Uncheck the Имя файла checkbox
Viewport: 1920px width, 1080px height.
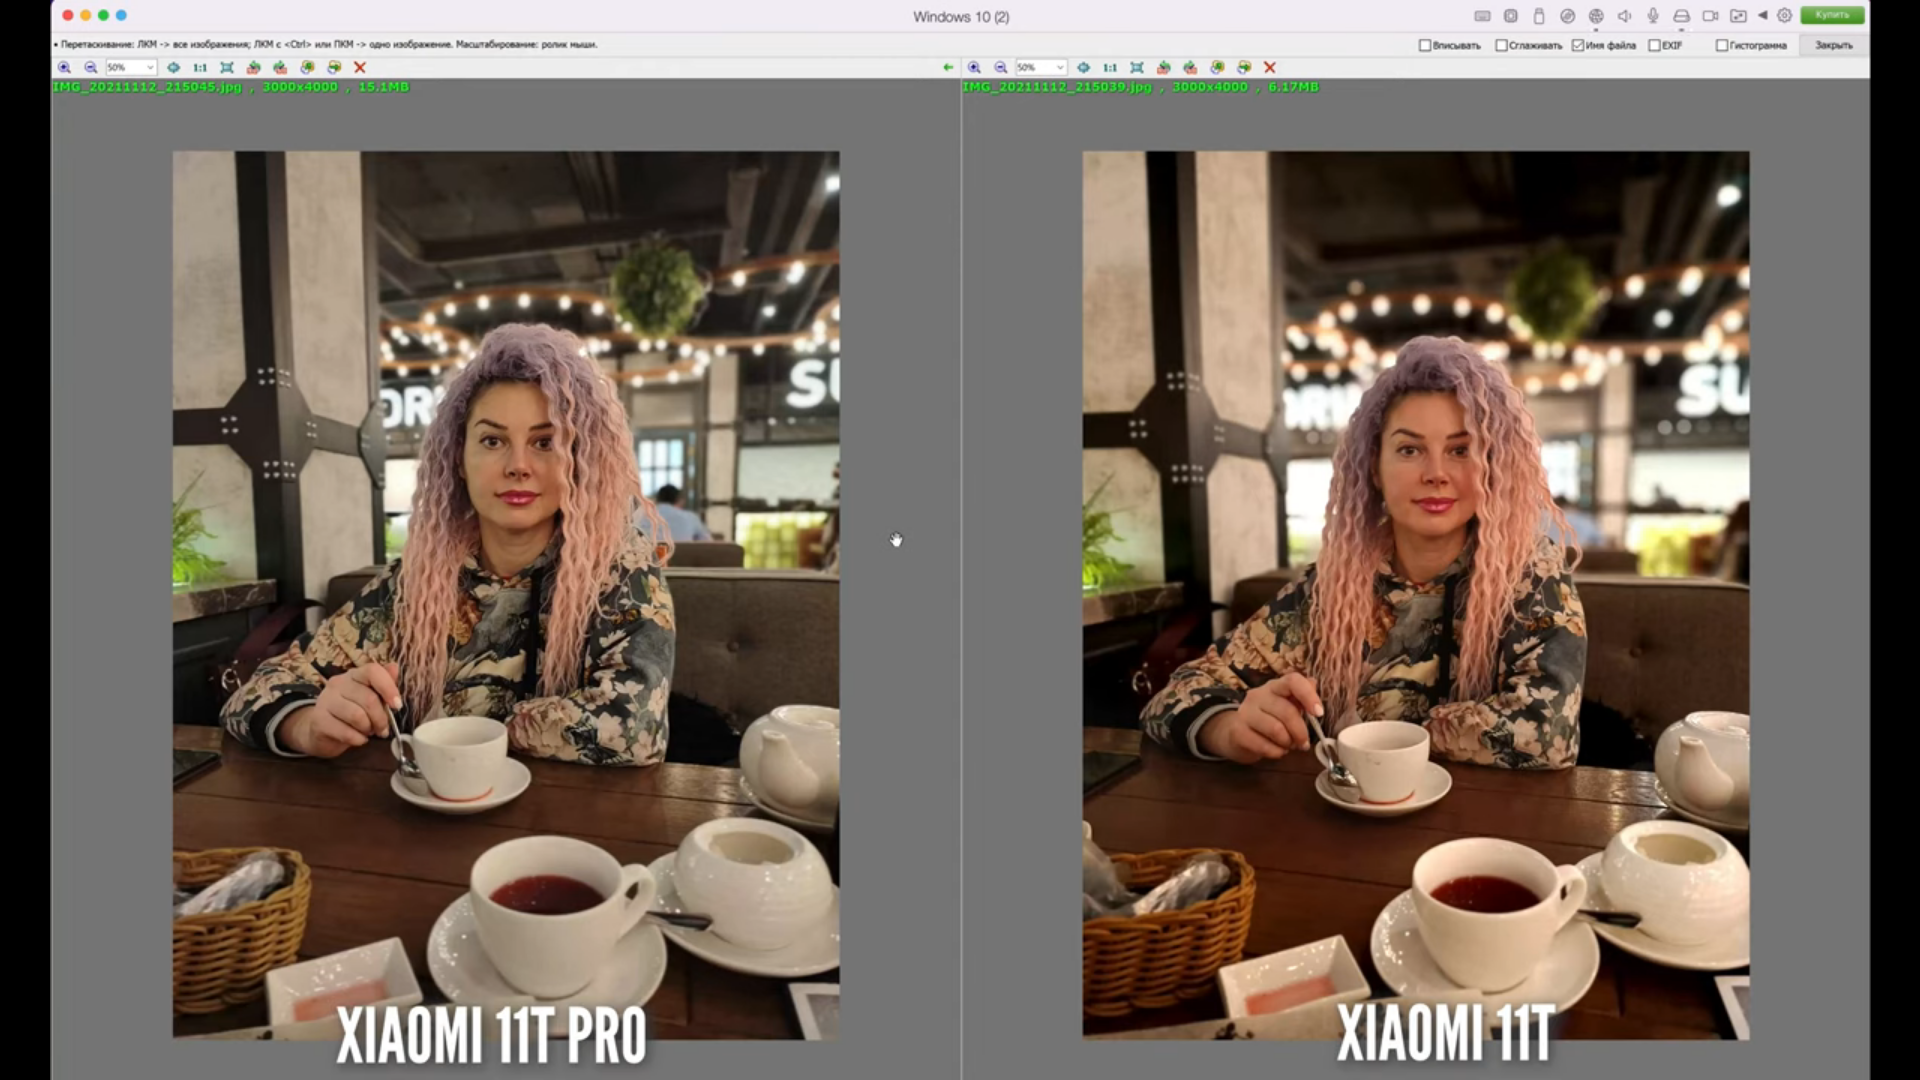(x=1578, y=45)
